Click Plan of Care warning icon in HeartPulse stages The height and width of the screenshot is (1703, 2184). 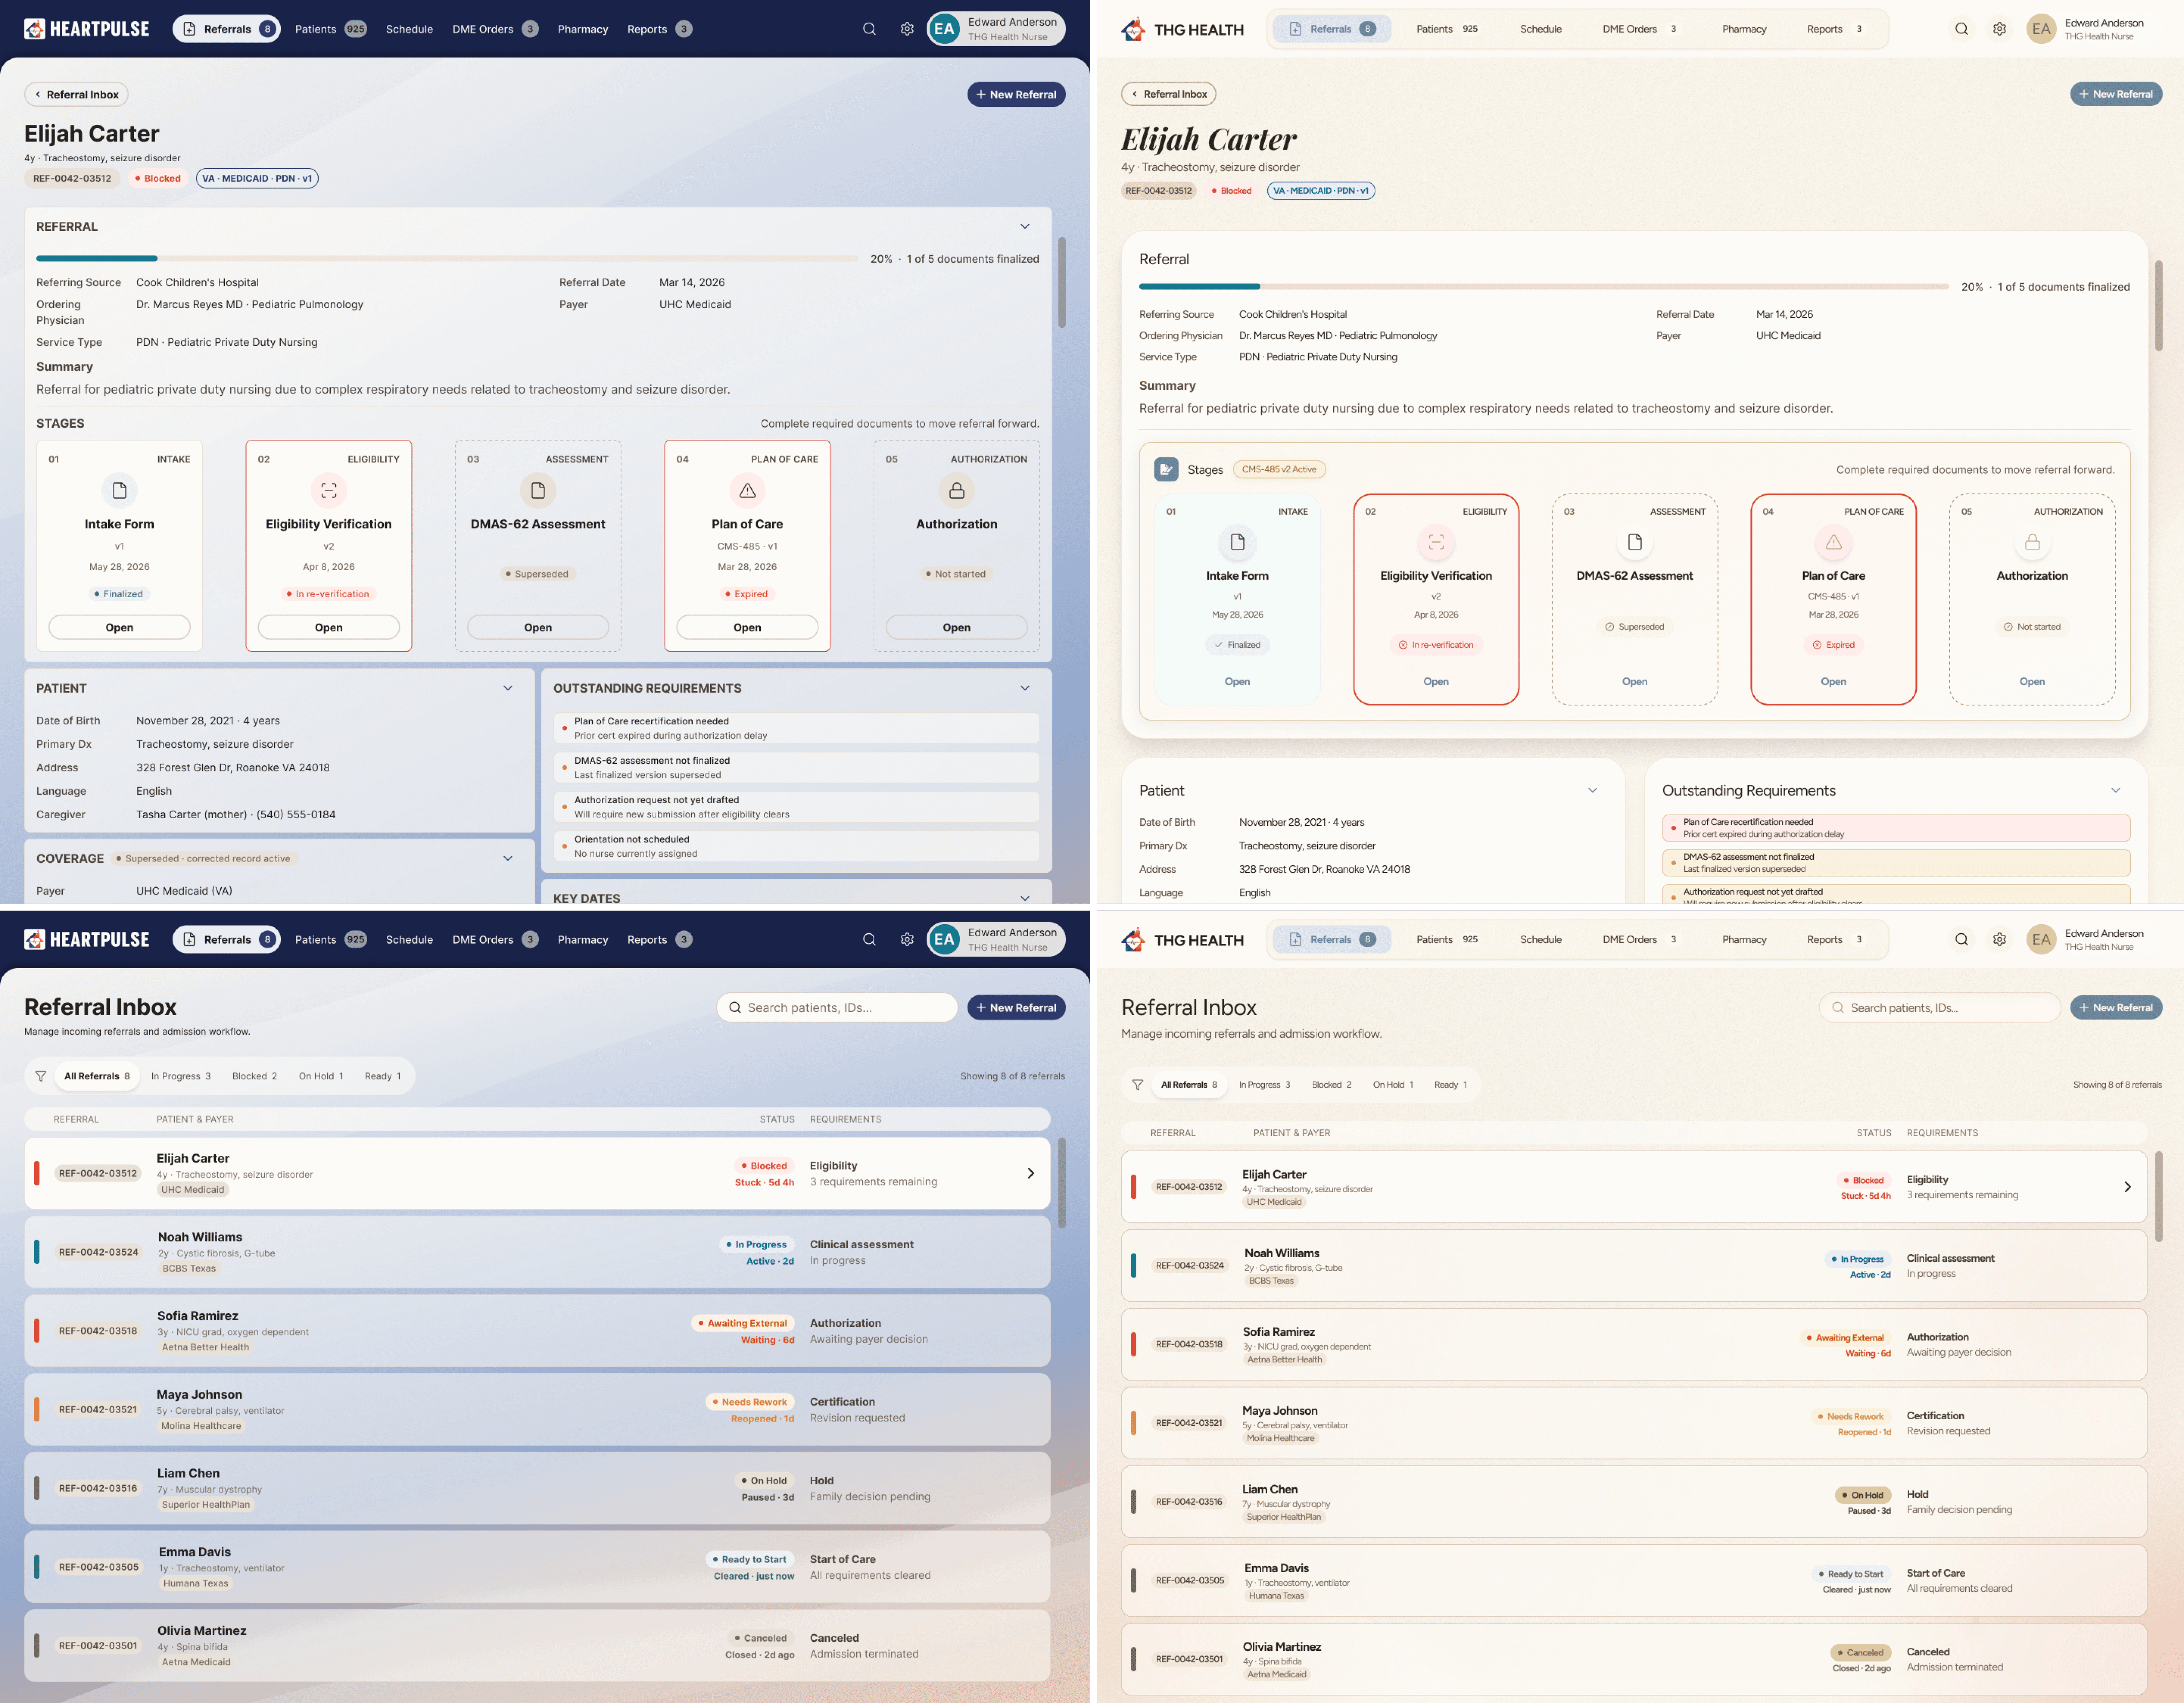tap(747, 490)
